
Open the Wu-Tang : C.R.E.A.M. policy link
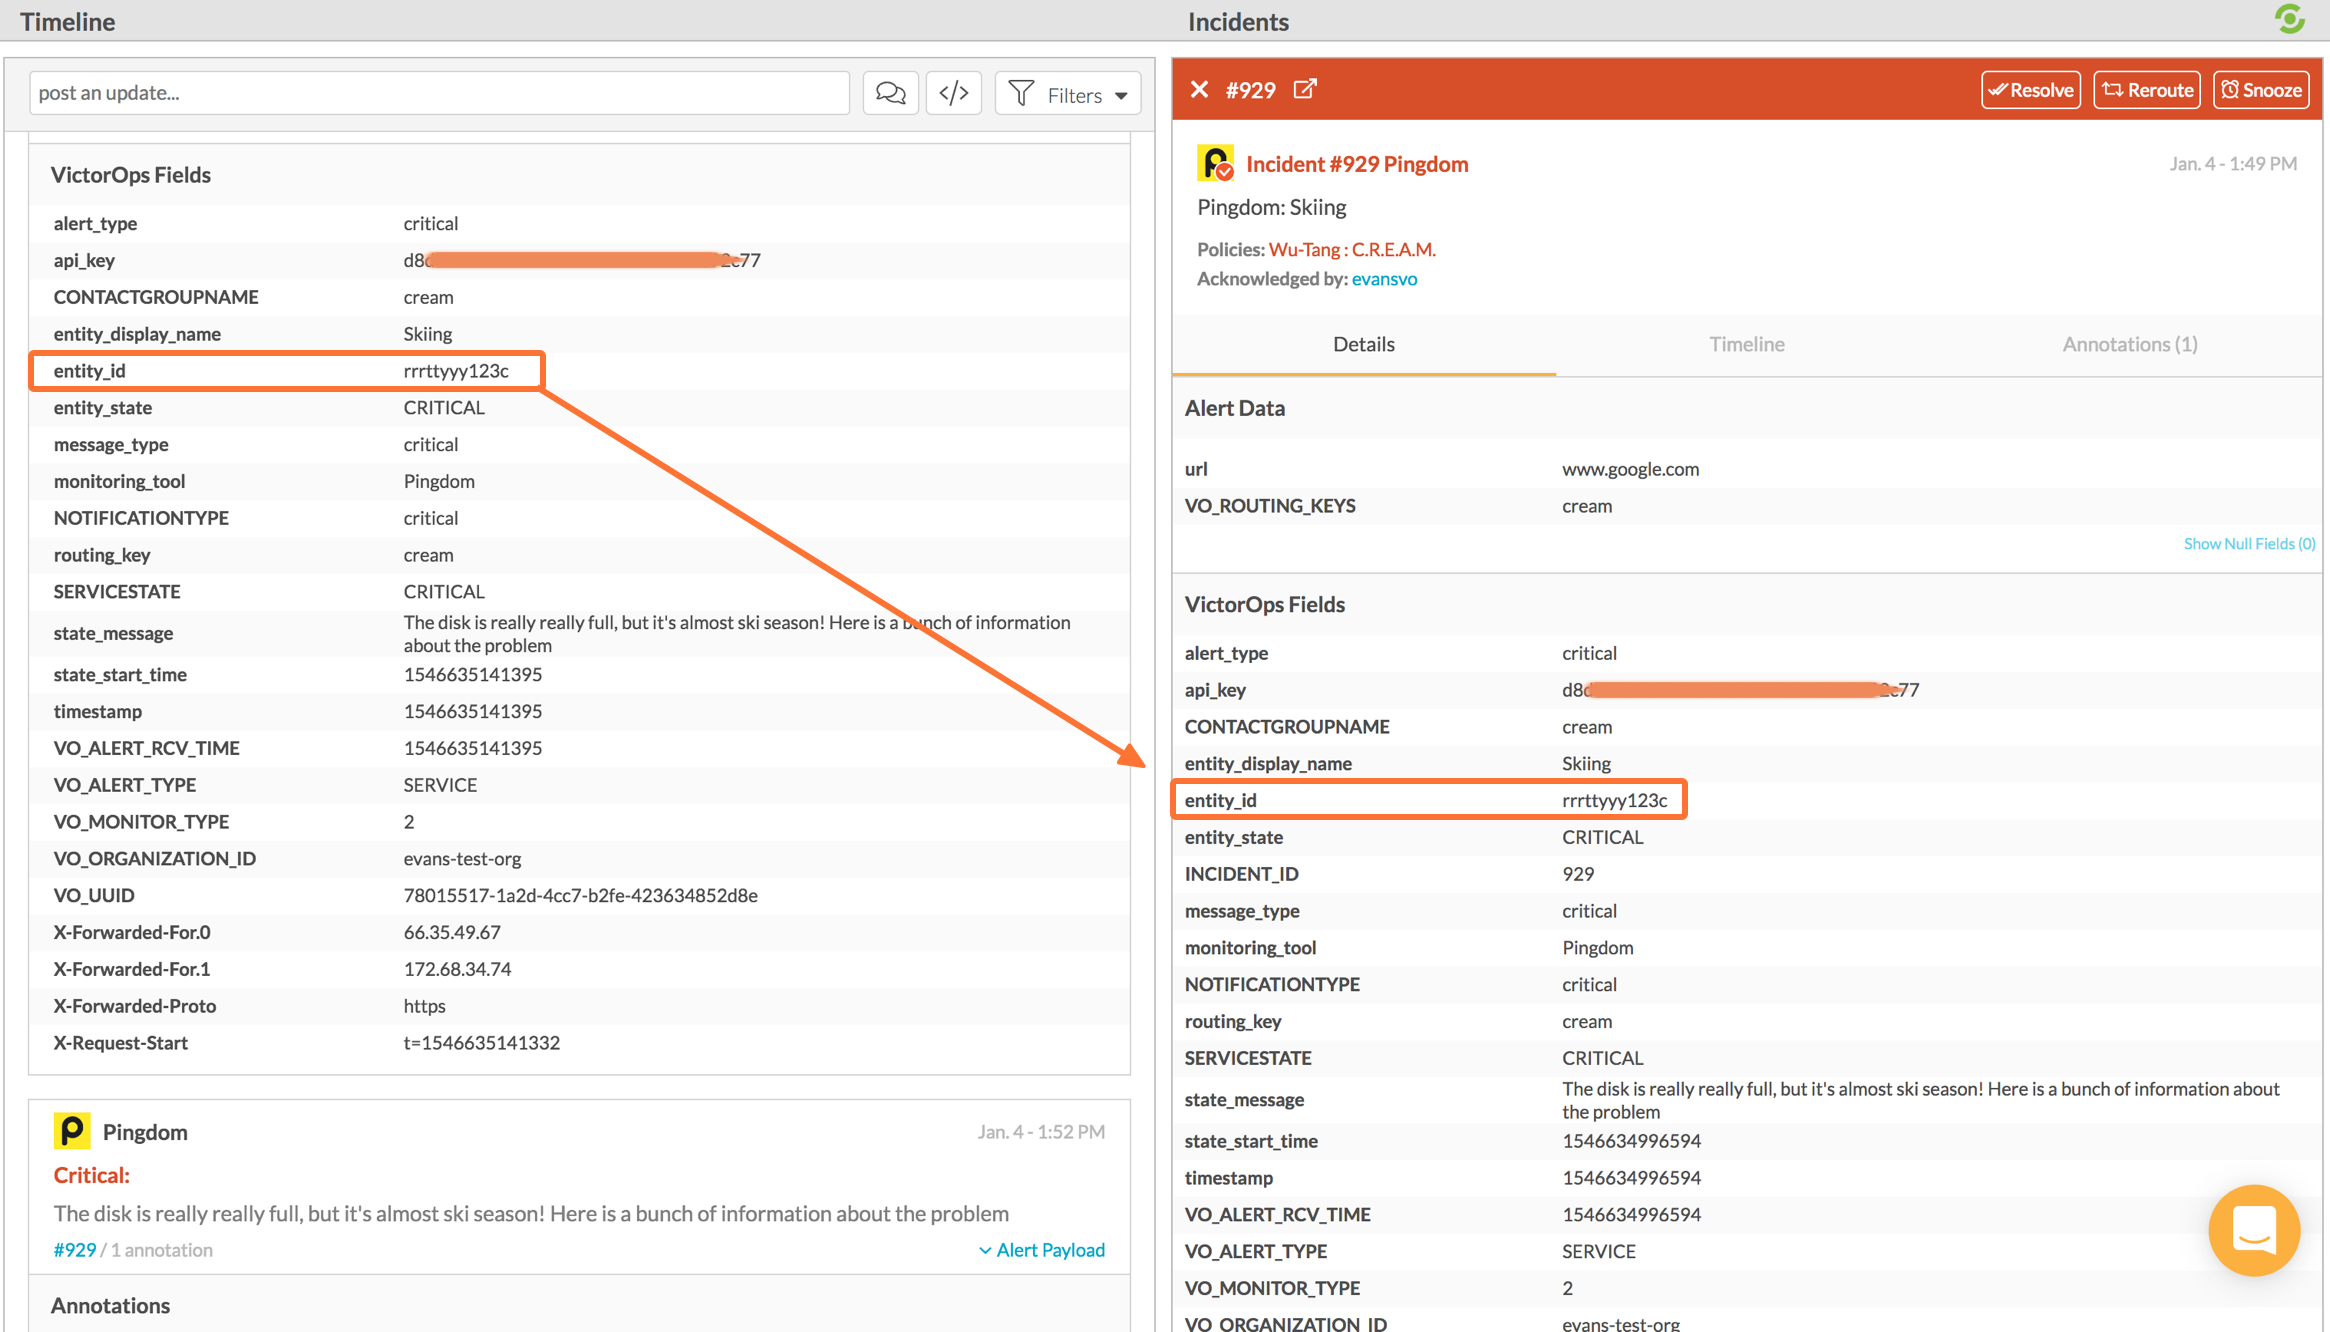[1352, 249]
